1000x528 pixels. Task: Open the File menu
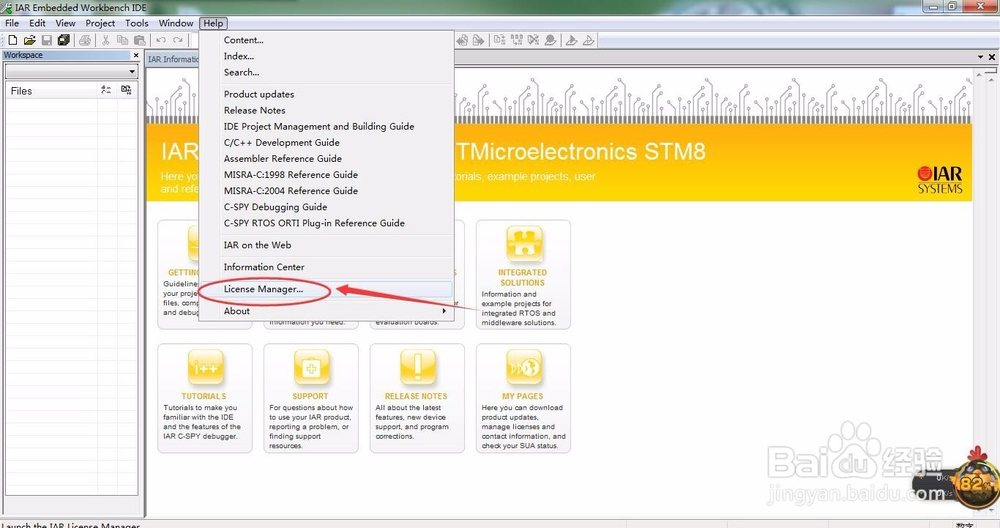(12, 23)
